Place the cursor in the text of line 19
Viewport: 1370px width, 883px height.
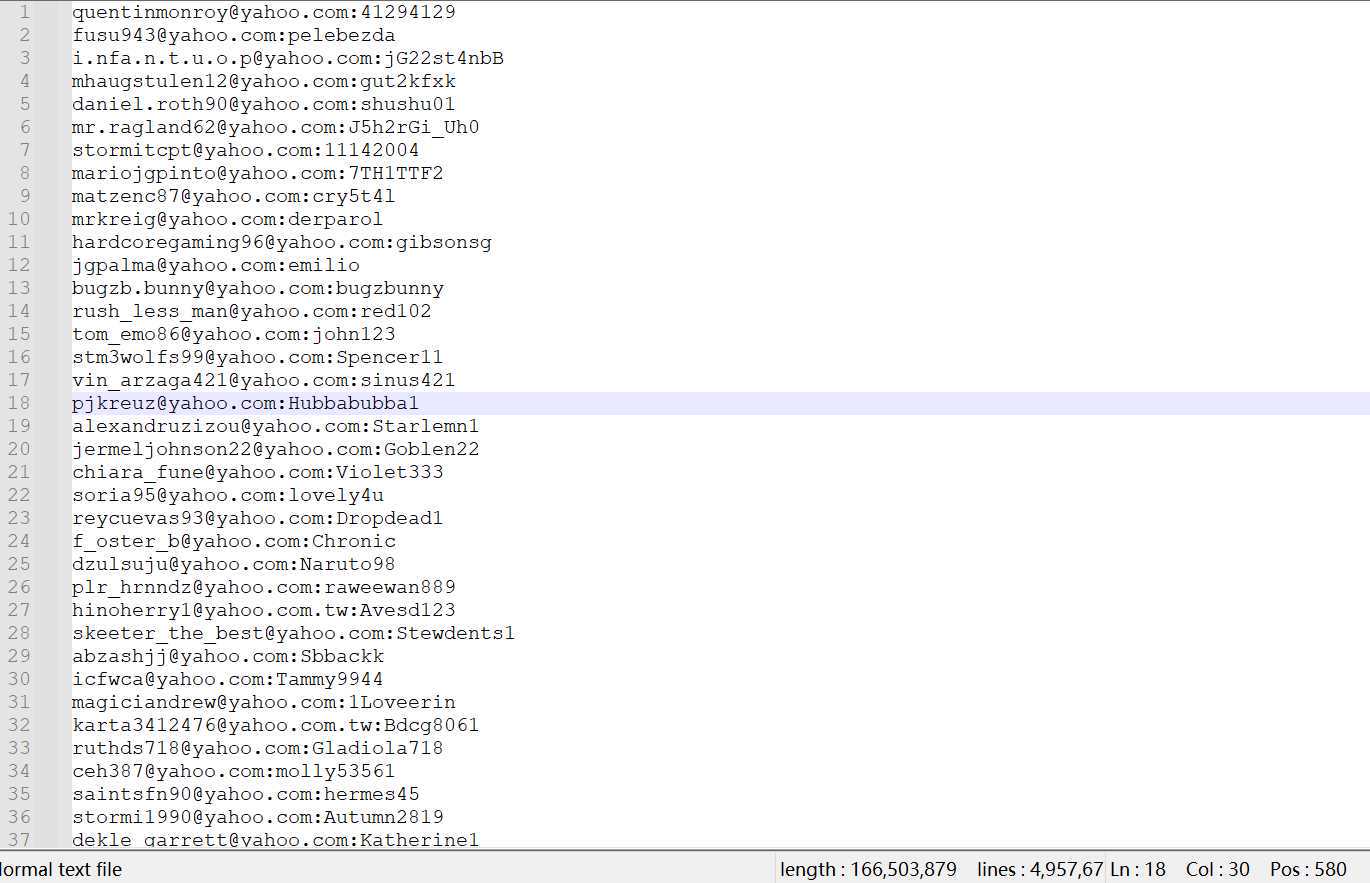(276, 426)
